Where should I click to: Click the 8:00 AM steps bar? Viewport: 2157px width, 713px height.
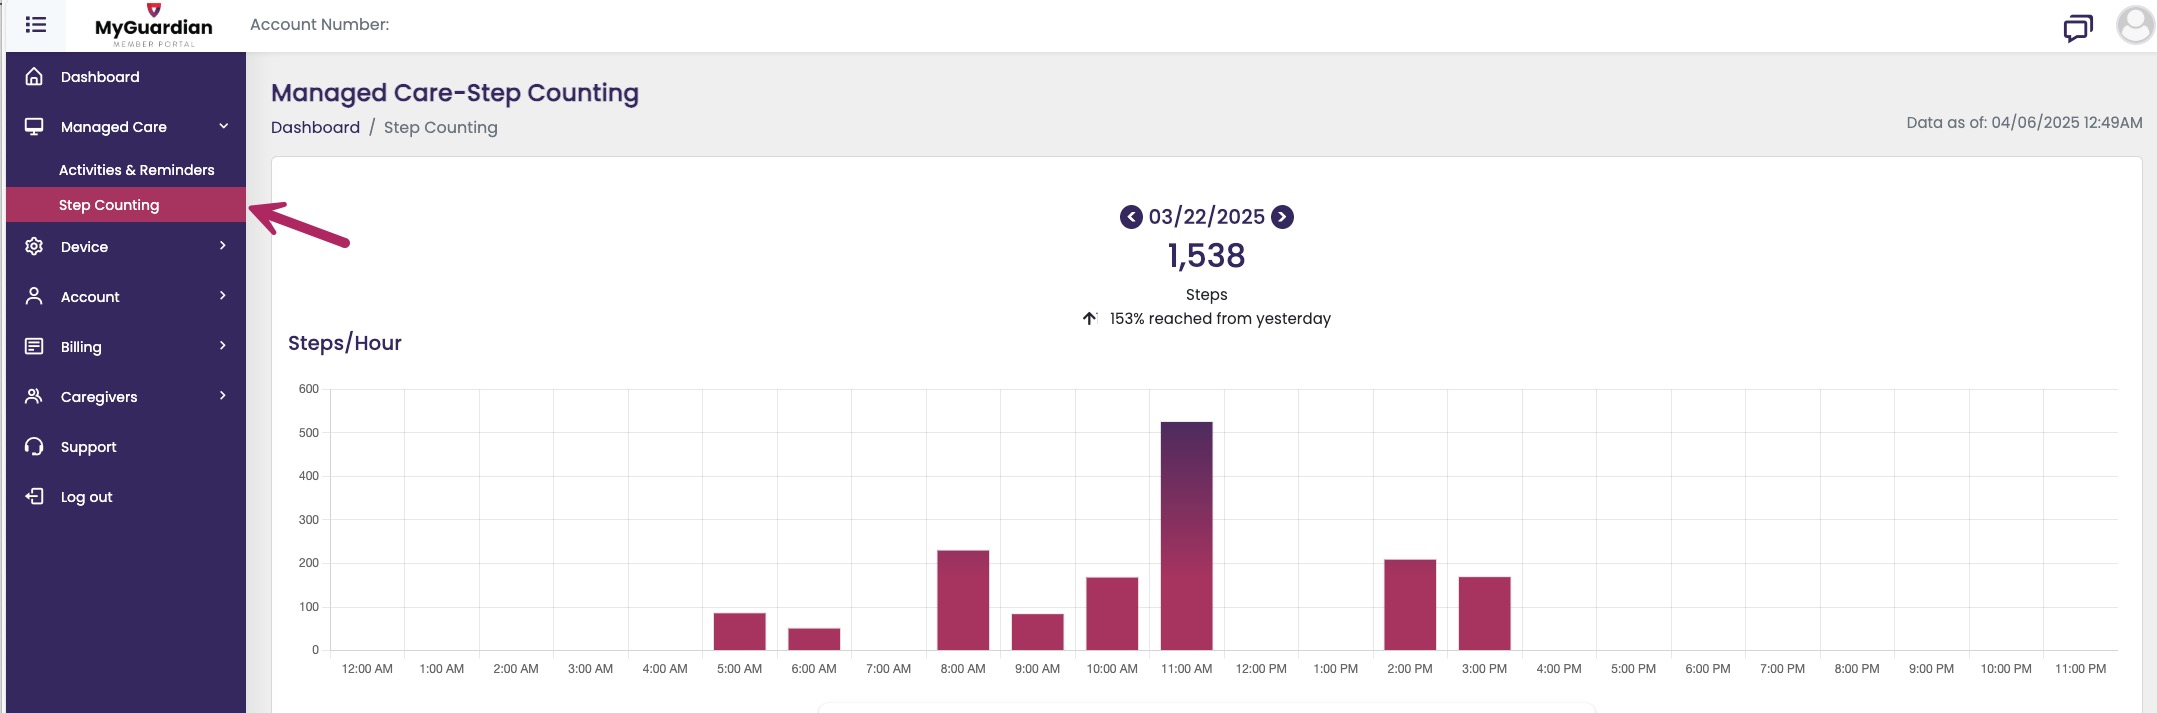click(963, 600)
